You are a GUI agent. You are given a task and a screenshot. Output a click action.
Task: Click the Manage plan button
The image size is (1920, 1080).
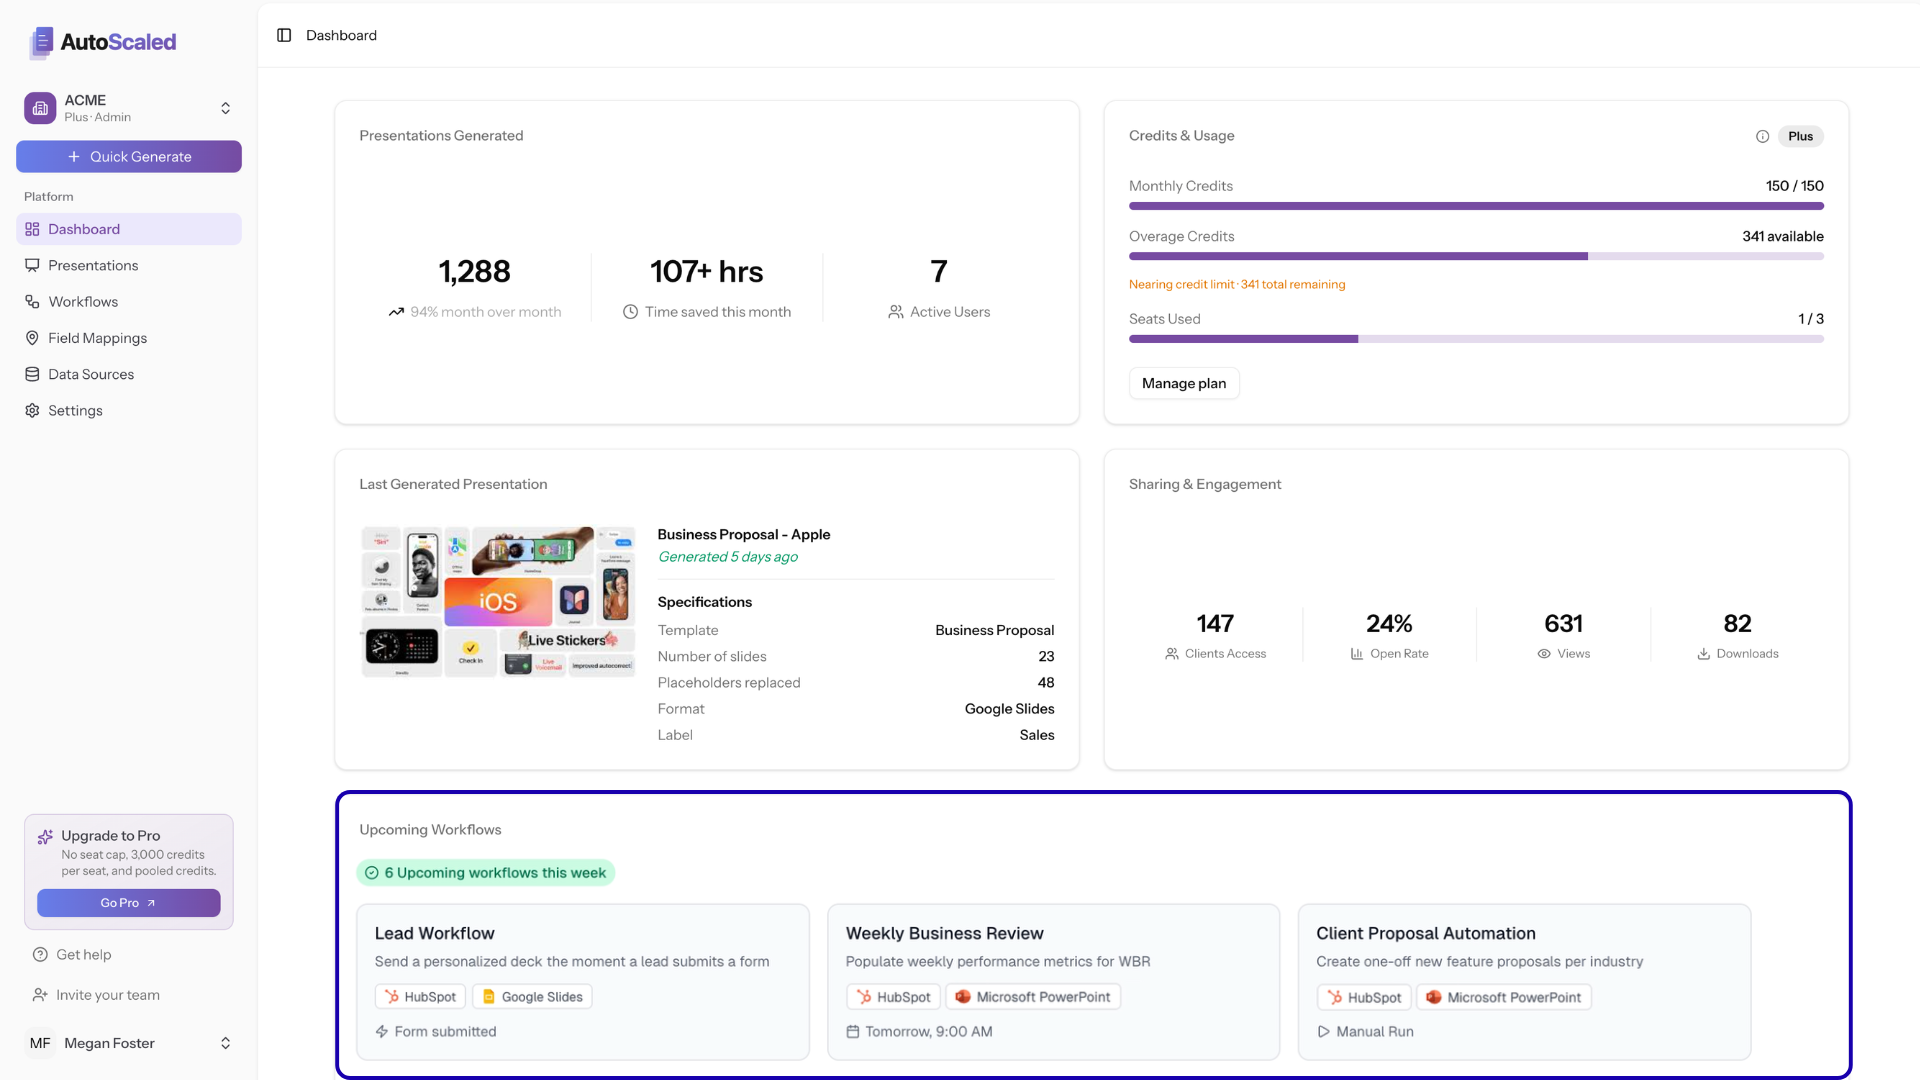pos(1184,383)
